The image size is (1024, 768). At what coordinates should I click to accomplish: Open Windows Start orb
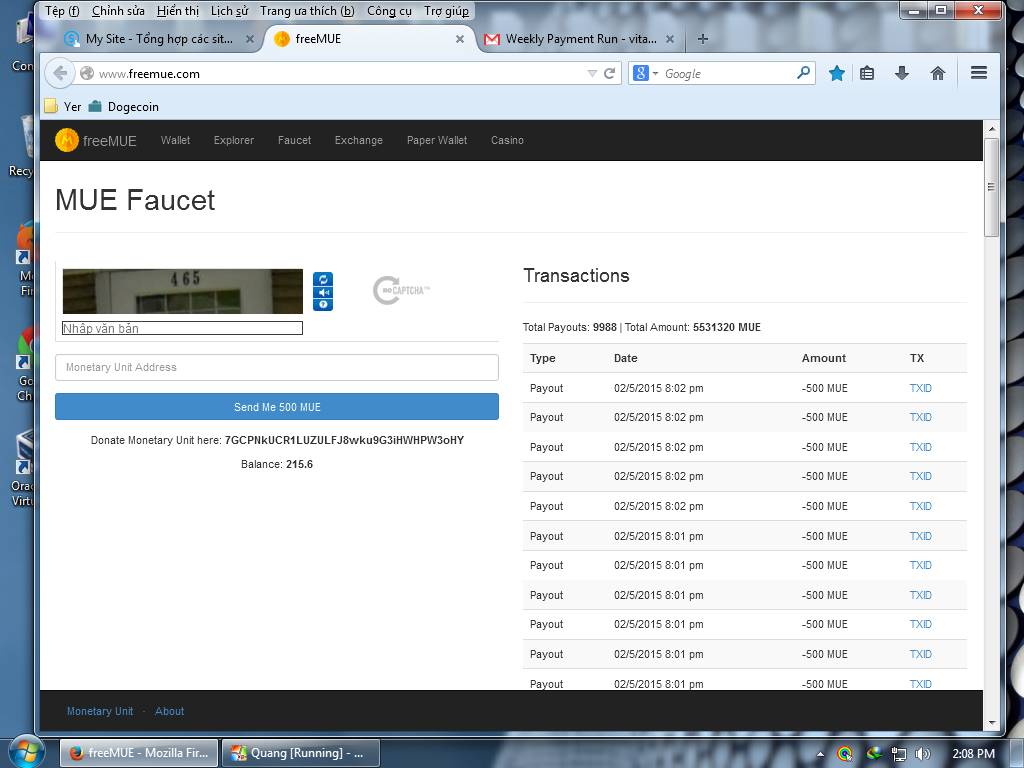click(x=25, y=752)
